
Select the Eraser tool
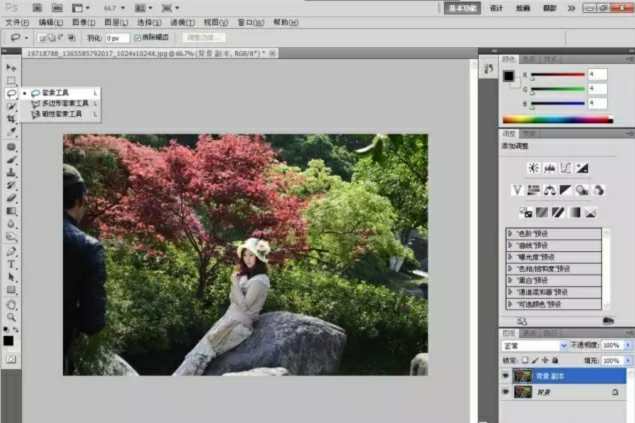pyautogui.click(x=11, y=198)
